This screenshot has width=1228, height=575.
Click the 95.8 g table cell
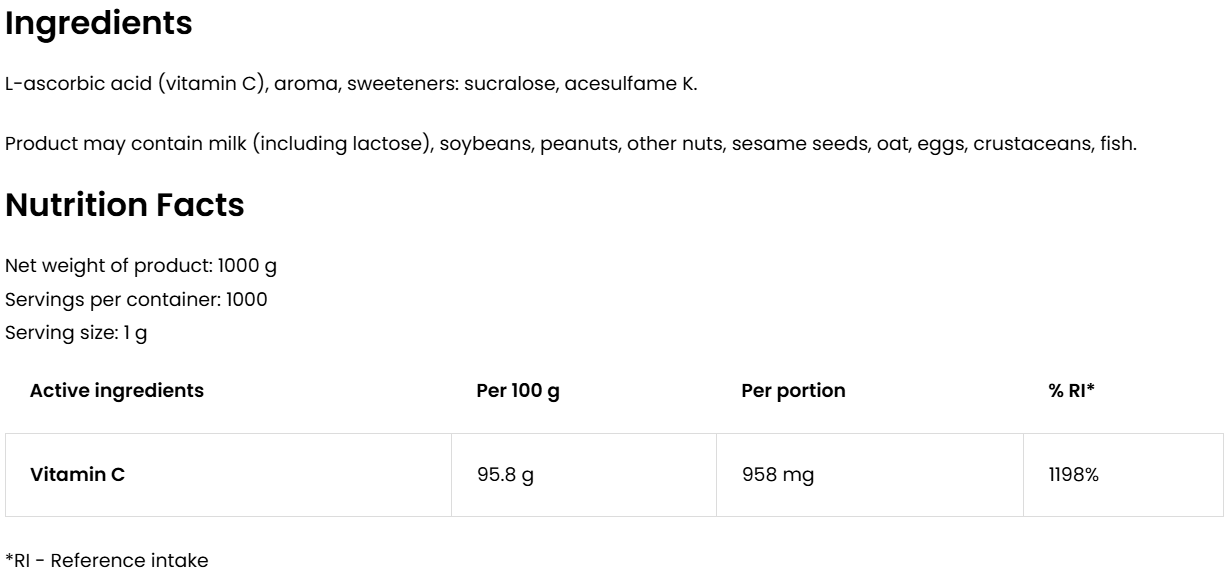tap(505, 475)
